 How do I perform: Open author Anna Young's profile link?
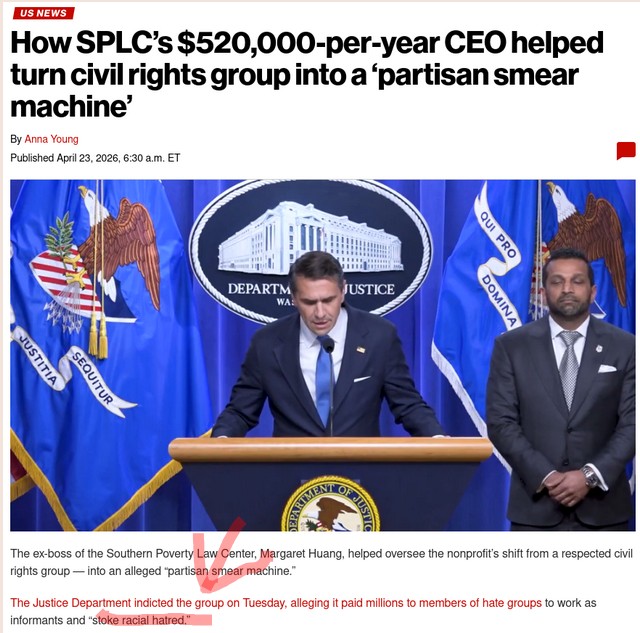click(51, 139)
